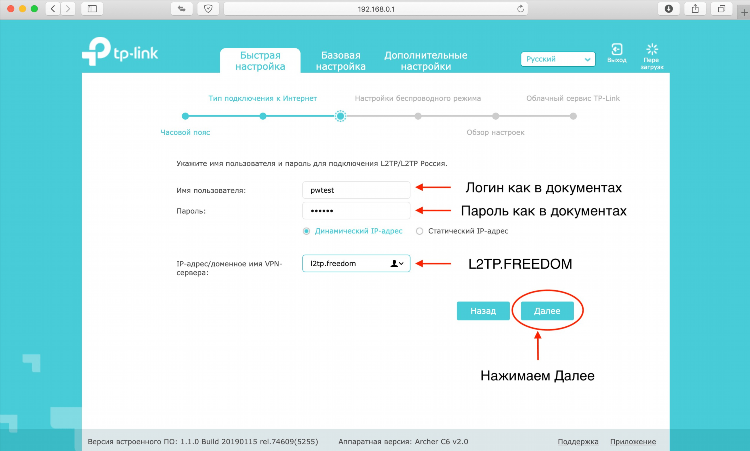The image size is (750, 451).
Task: Click the last progress step dot
Action: [573, 116]
